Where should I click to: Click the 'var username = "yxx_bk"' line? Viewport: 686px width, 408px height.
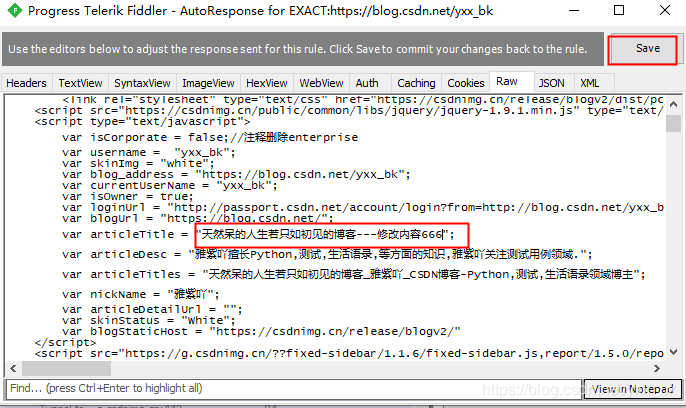pos(149,153)
